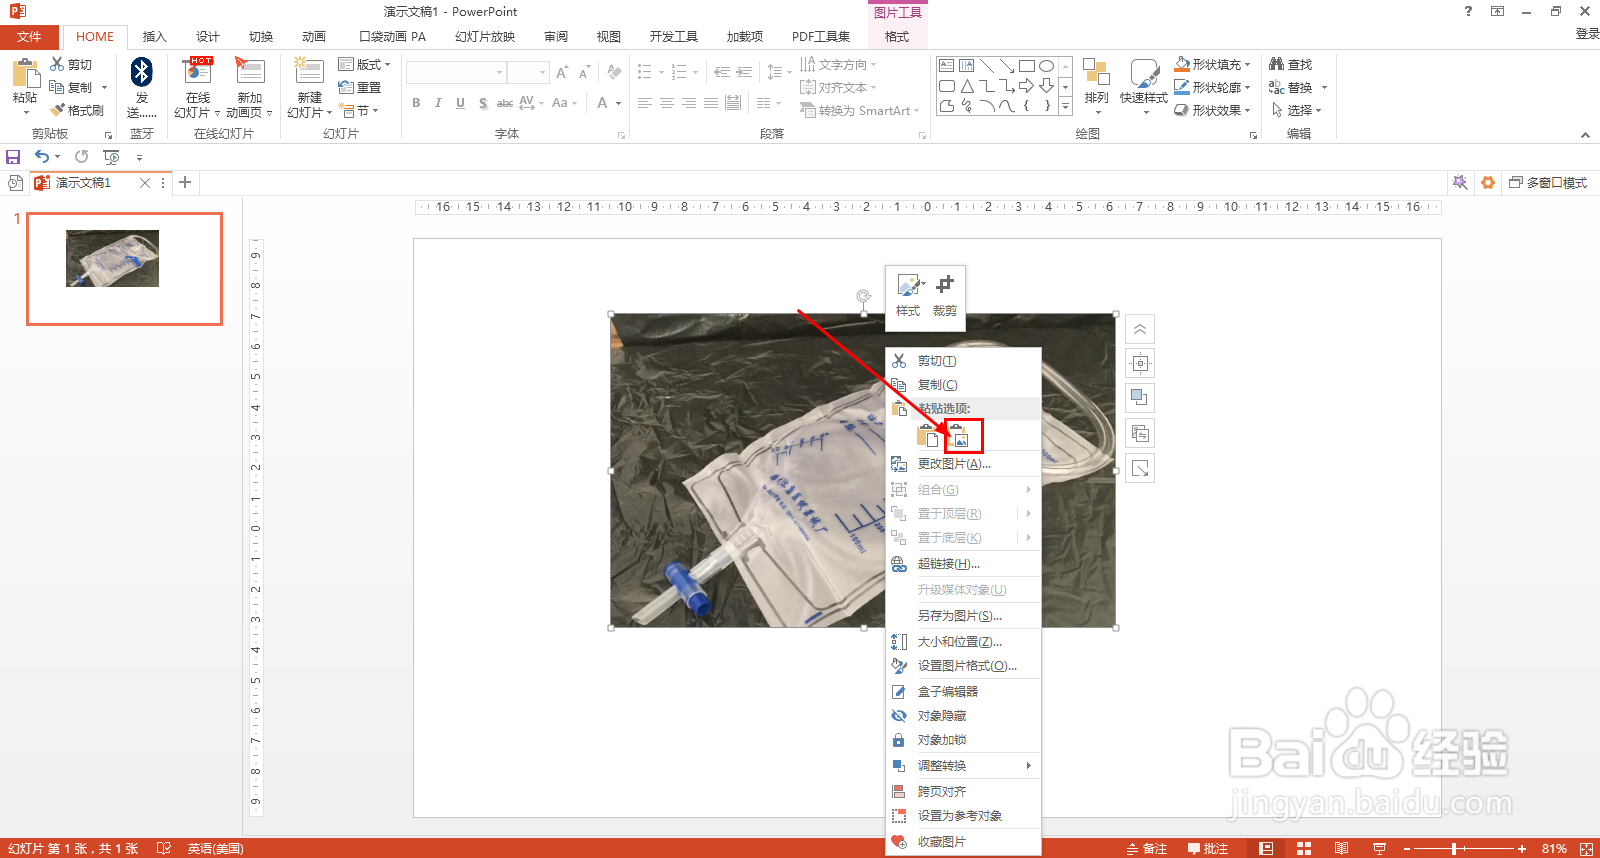Click the Style button in the mini toolbar
Viewport: 1600px width, 858px height.
908,296
